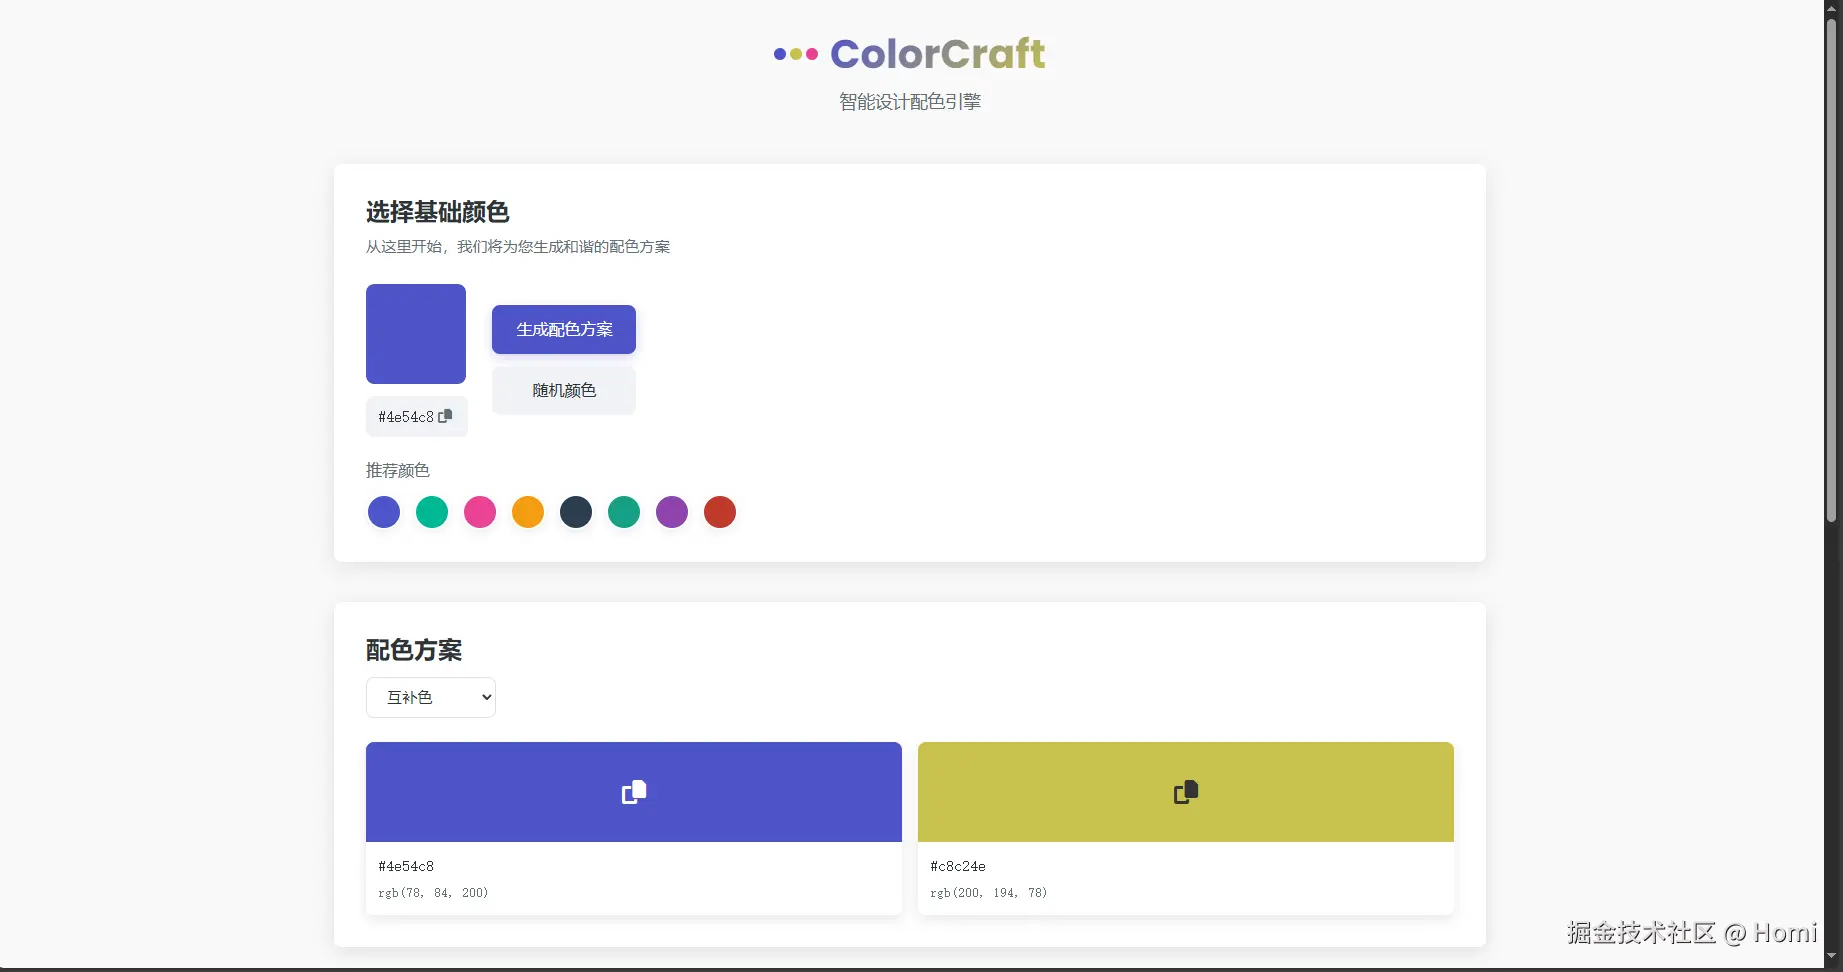This screenshot has height=972, width=1843.
Task: Select the emerald green recommended color circle
Action: pos(623,512)
